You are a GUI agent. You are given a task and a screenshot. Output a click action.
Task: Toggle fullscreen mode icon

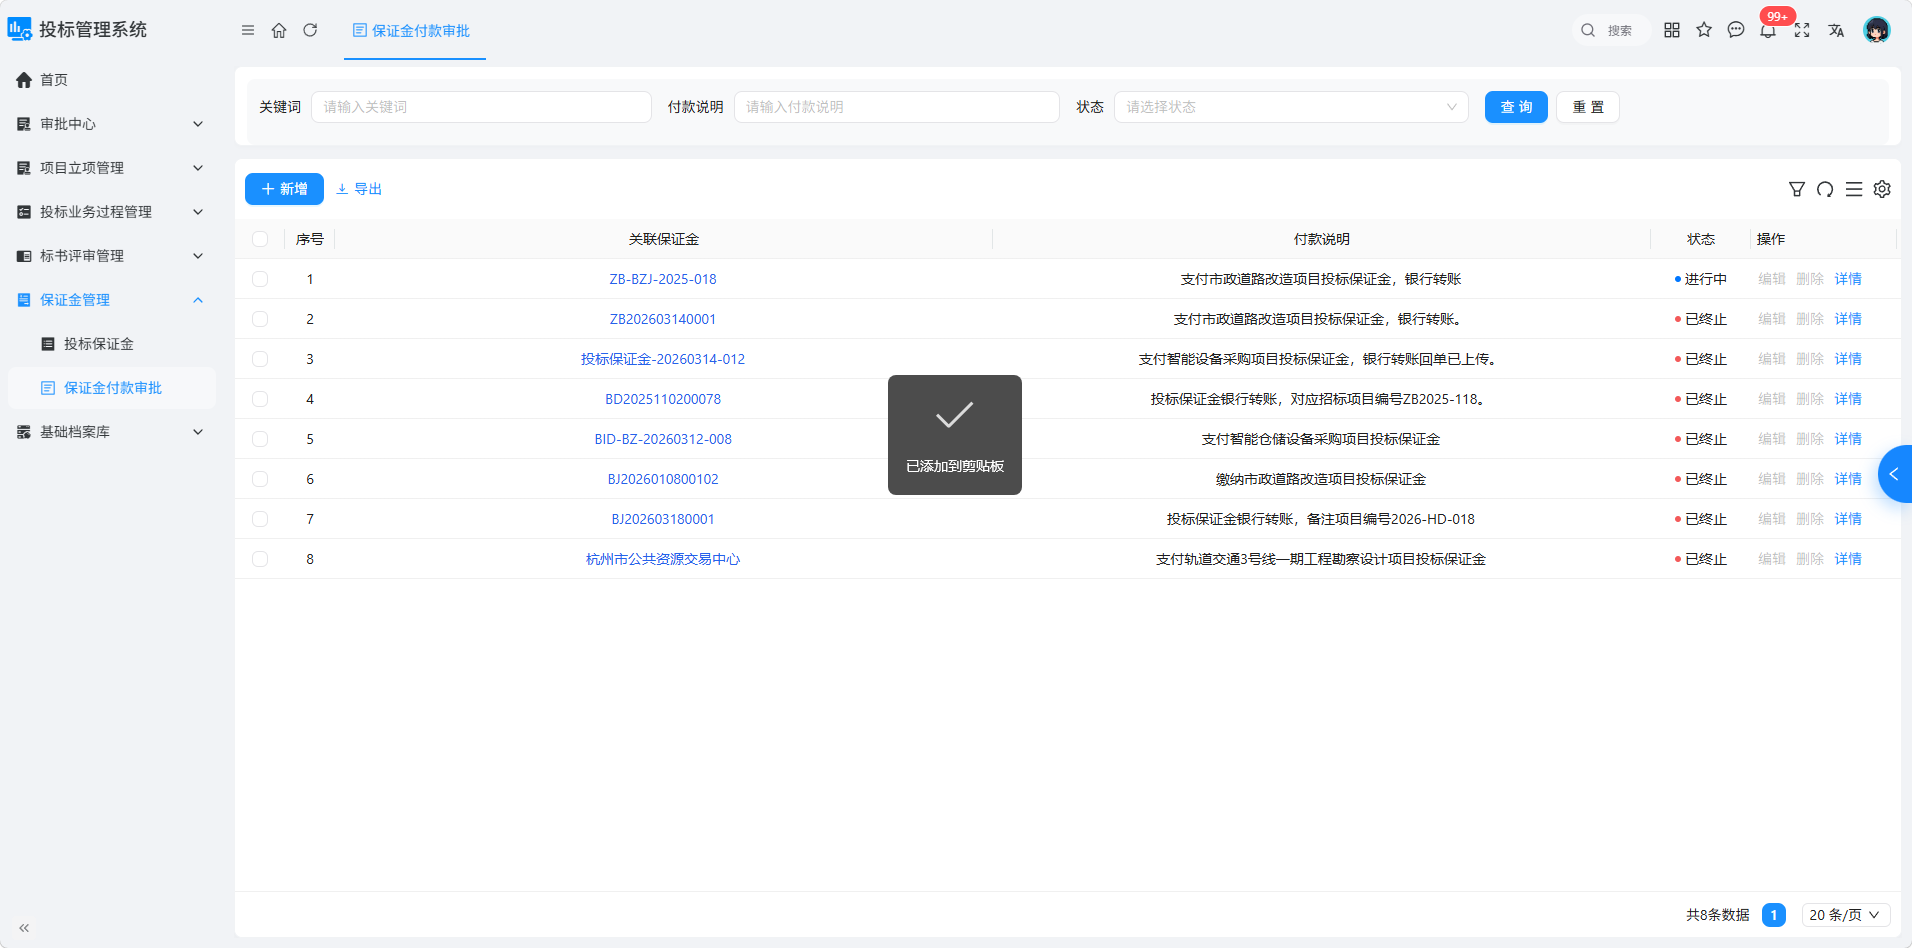point(1802,30)
